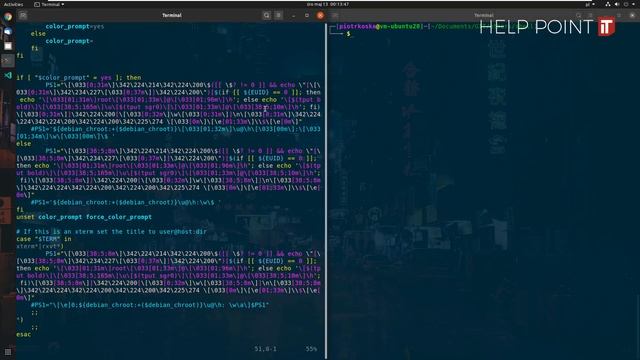
Task: Click the 'vm-ubuntu20' hostname in right prompt
Action: [x=400, y=26]
